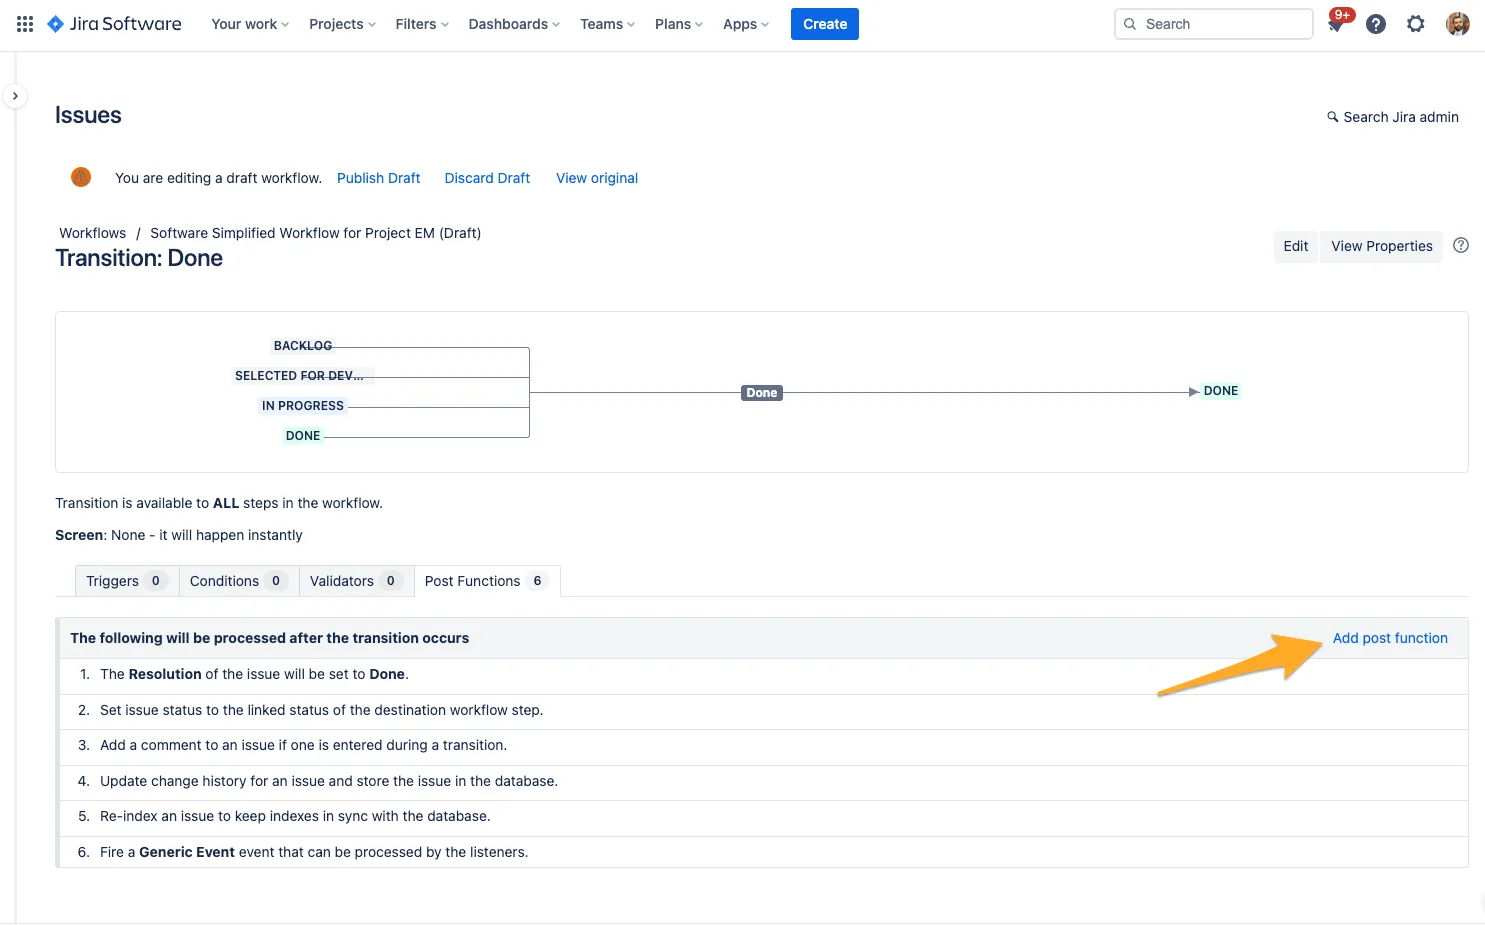
Task: Open the Your work dropdown
Action: click(x=250, y=24)
